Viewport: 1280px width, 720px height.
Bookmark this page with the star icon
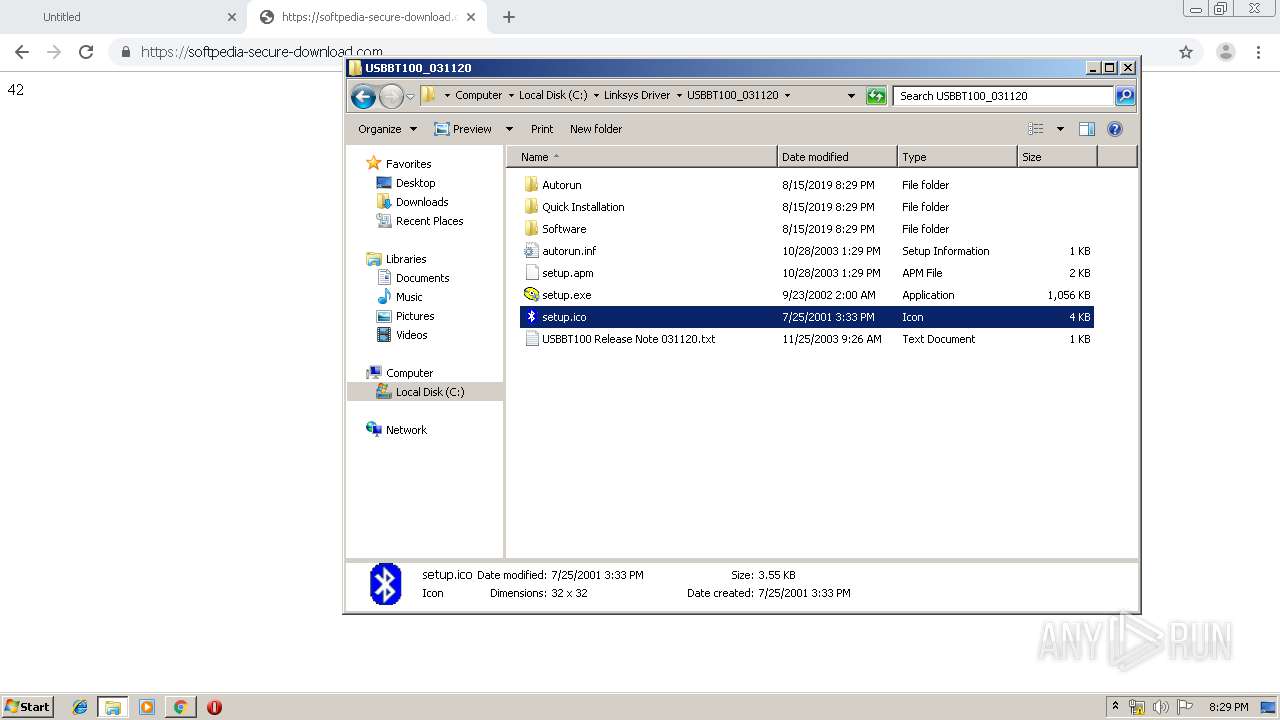pos(1186,52)
